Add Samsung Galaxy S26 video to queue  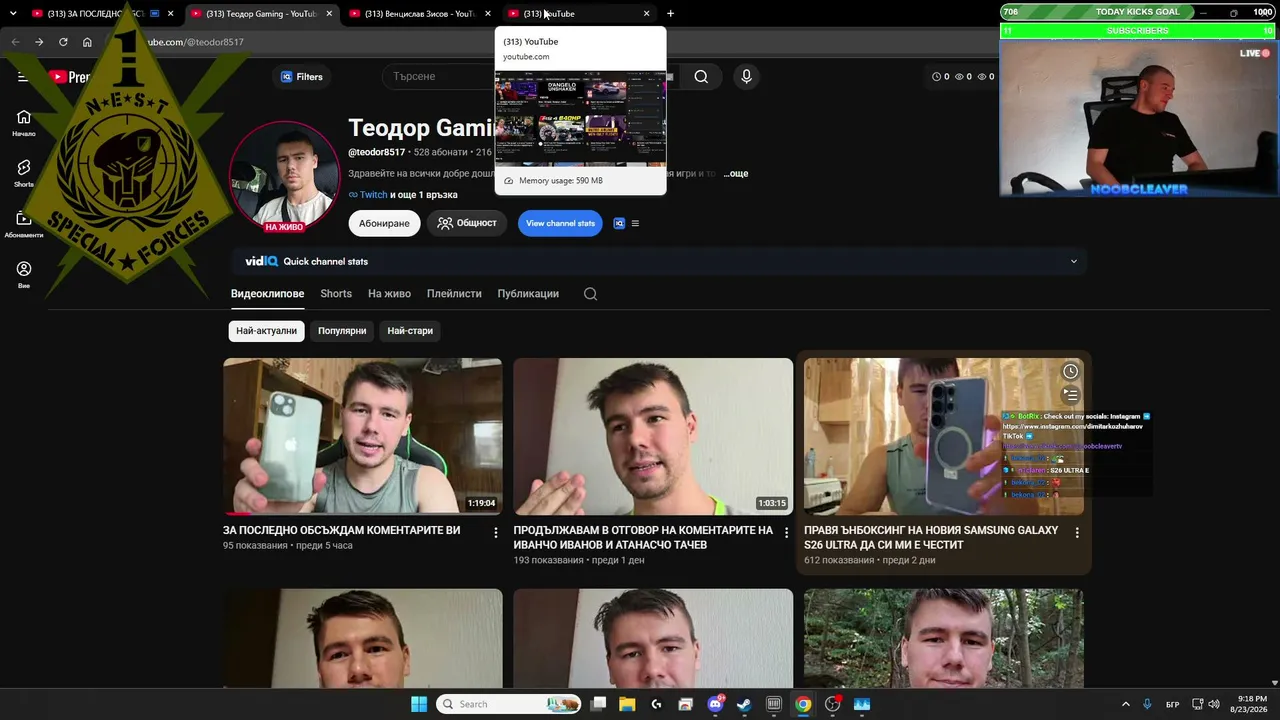tap(1070, 395)
